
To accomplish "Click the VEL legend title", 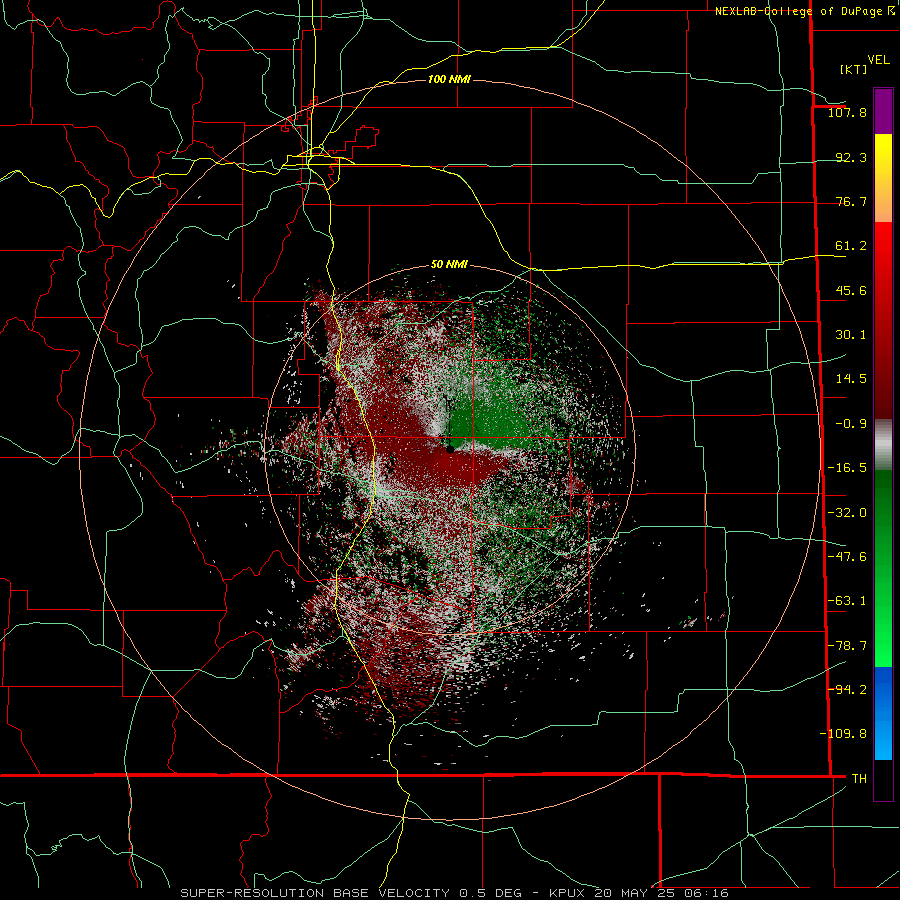I will tap(879, 60).
